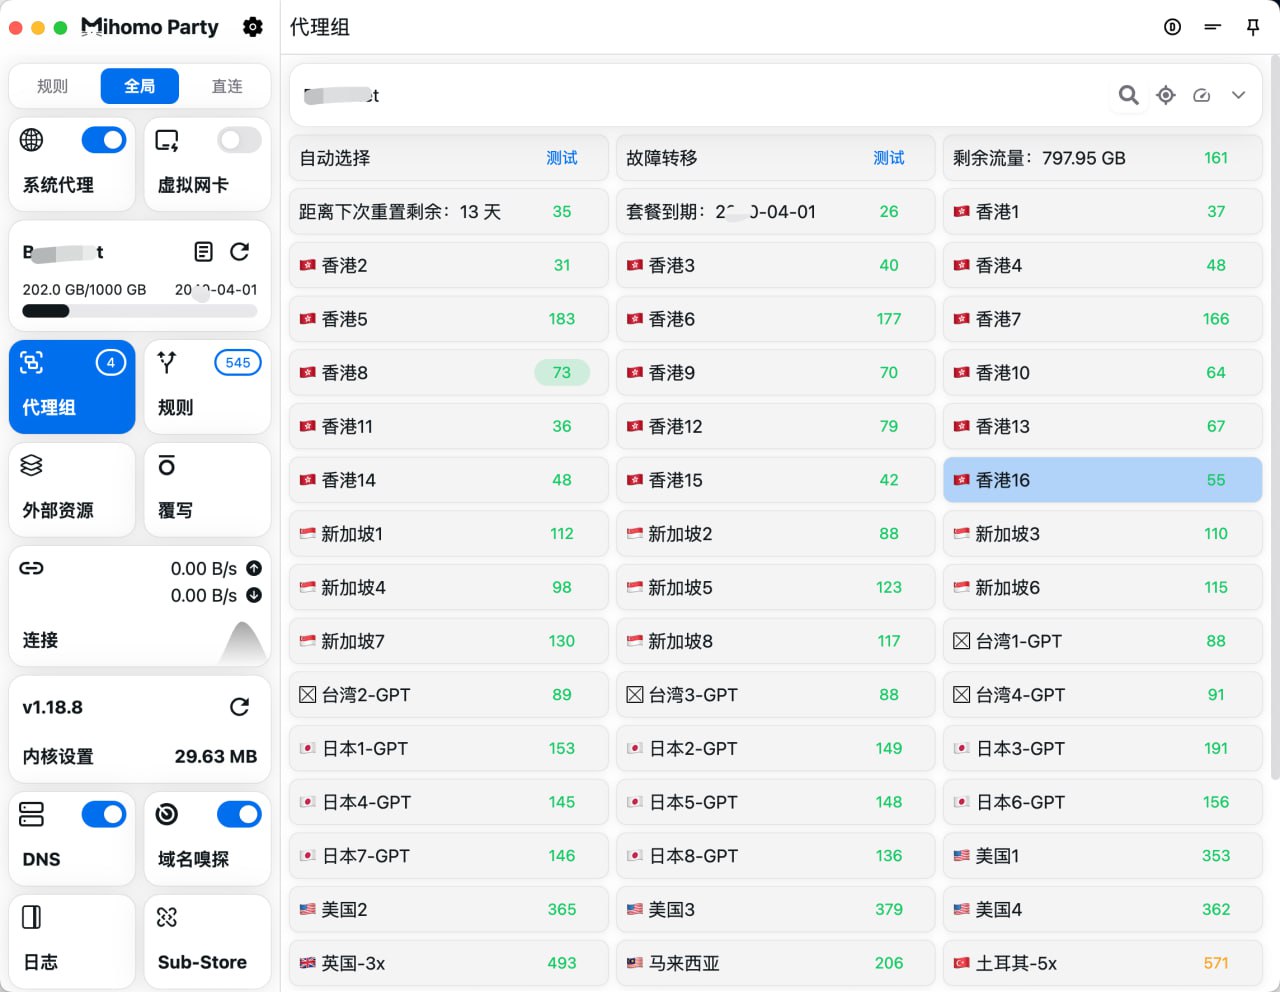Viewport: 1280px width, 992px height.
Task: Disable the 域名嗅探 switch
Action: point(239,814)
